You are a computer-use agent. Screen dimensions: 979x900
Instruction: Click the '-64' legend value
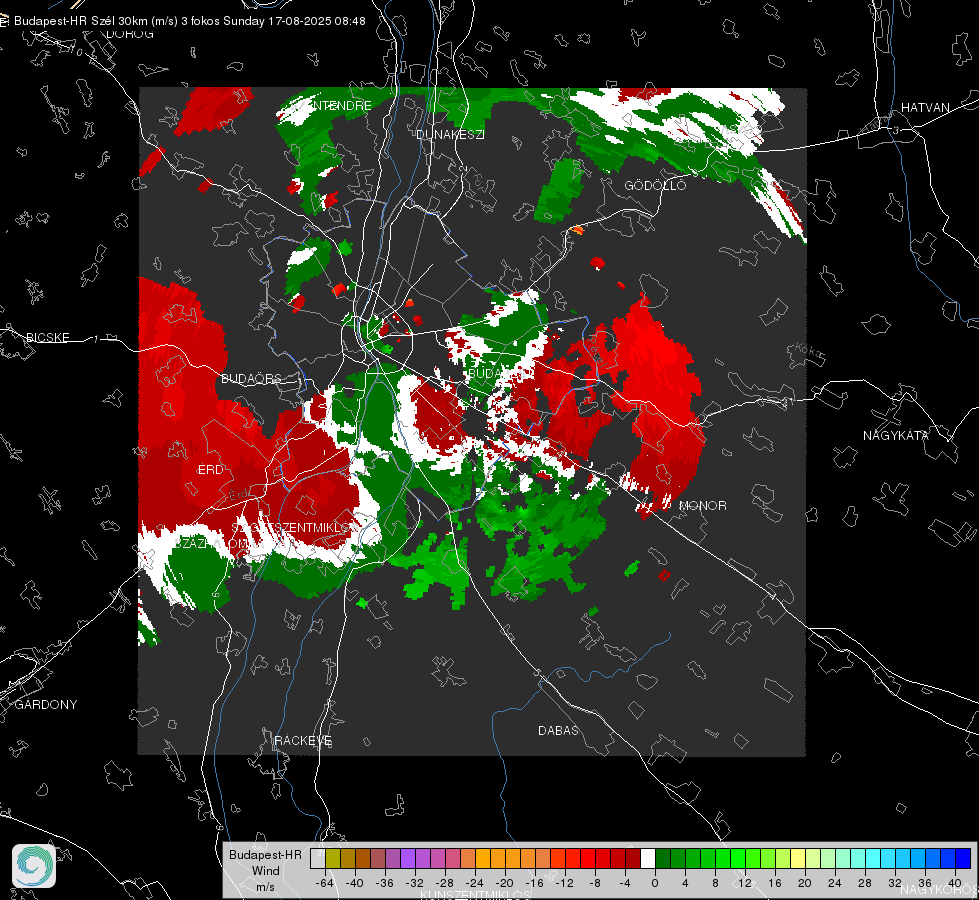(325, 883)
